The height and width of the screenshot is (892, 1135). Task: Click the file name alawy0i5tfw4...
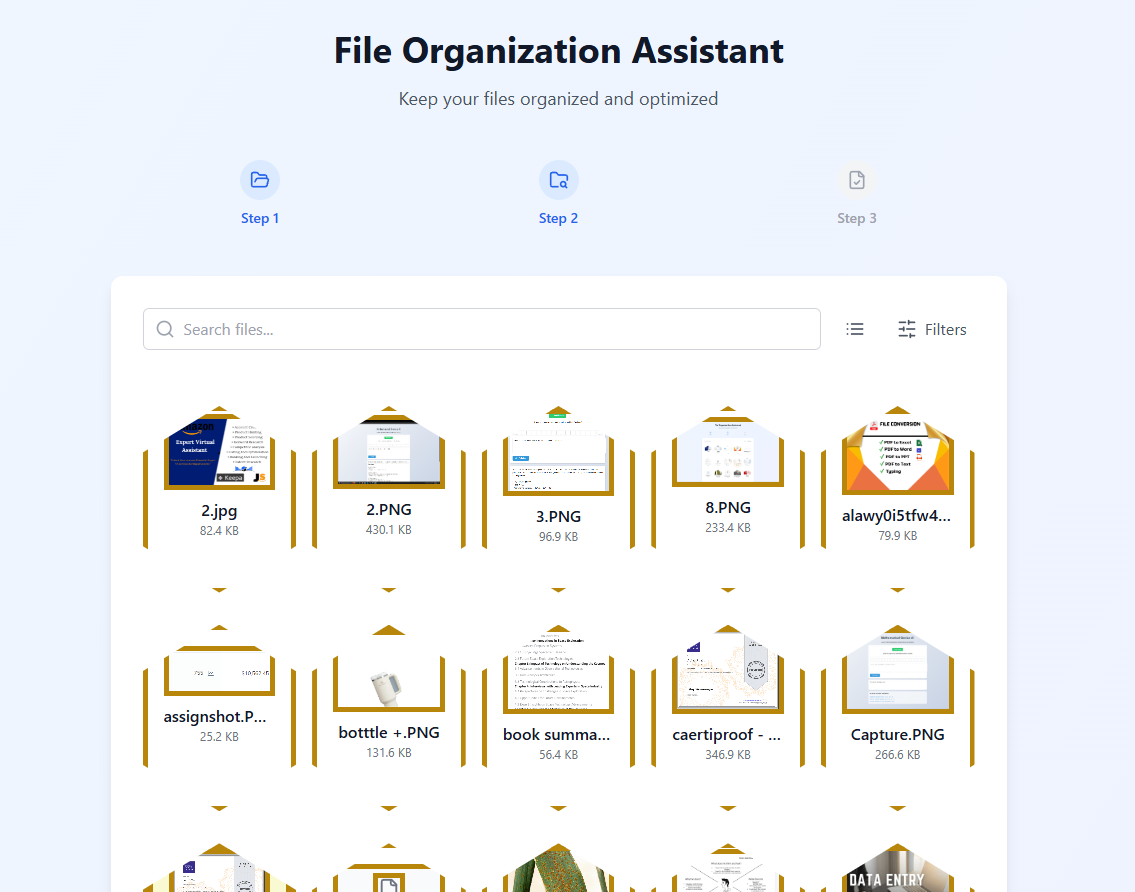(897, 516)
